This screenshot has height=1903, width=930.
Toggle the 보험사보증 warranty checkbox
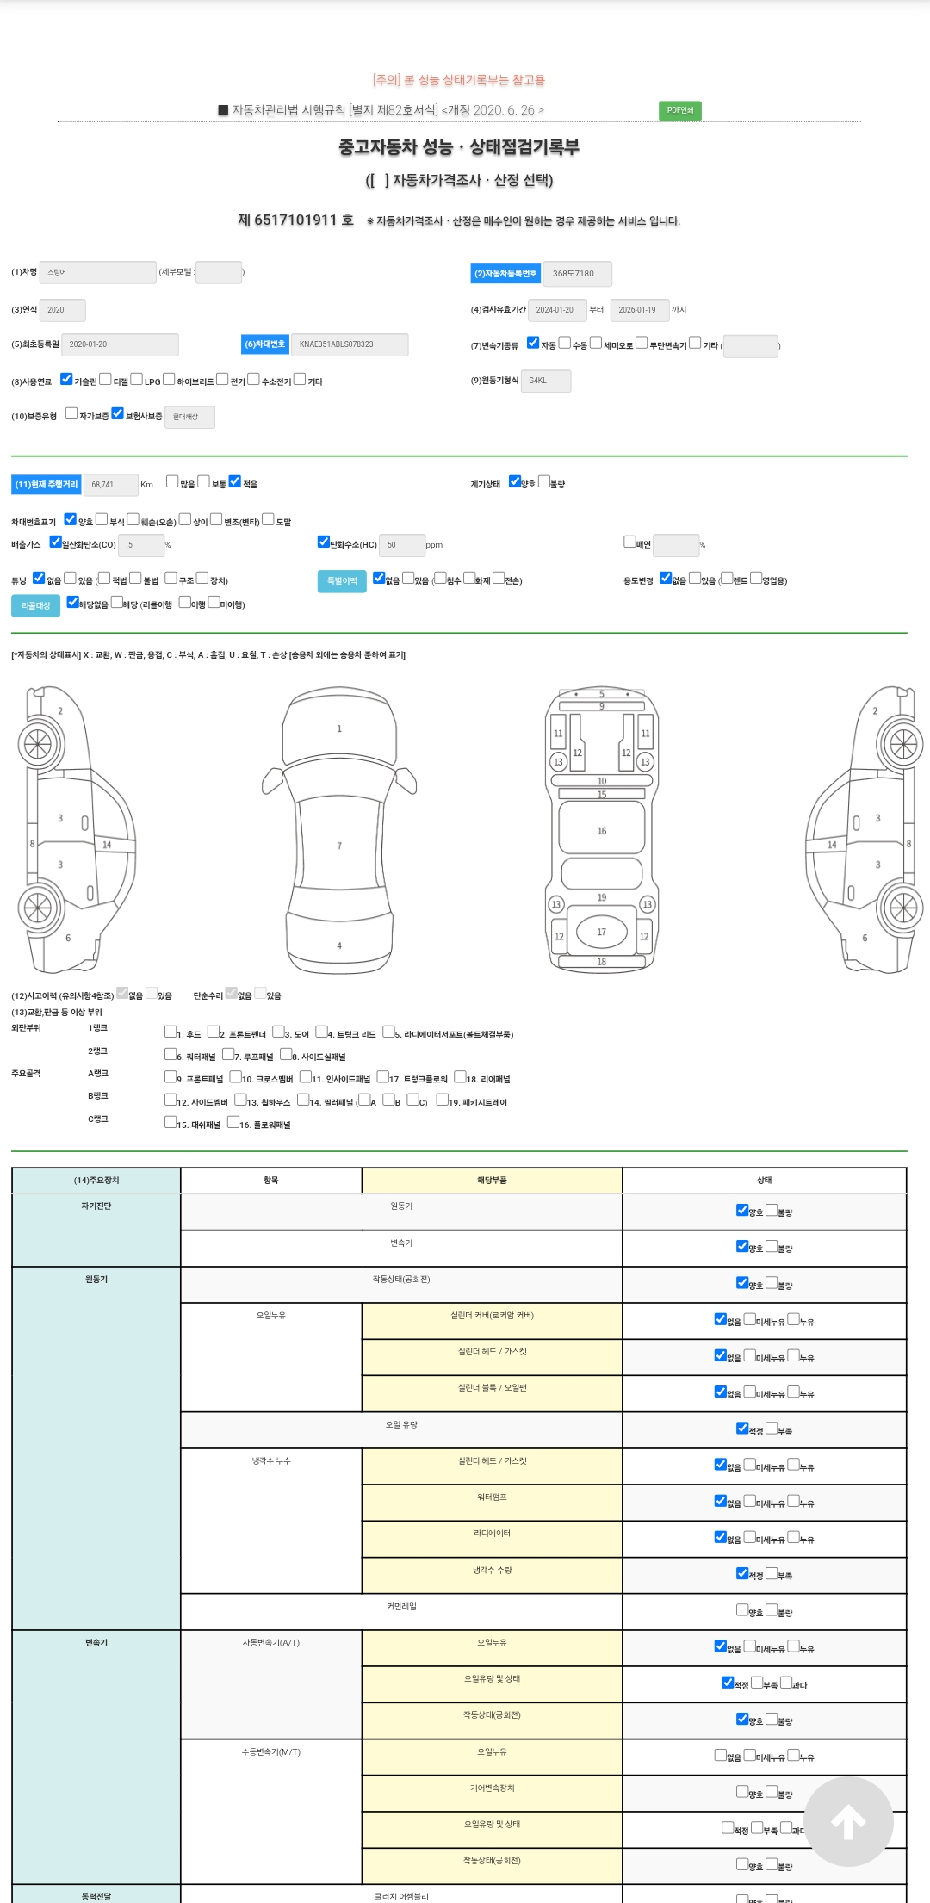(117, 413)
